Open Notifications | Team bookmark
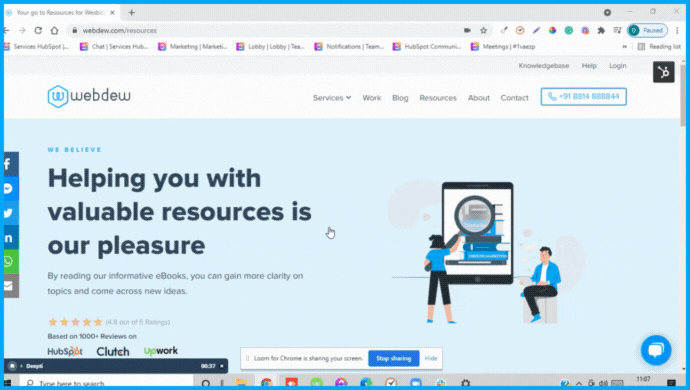 click(349, 47)
